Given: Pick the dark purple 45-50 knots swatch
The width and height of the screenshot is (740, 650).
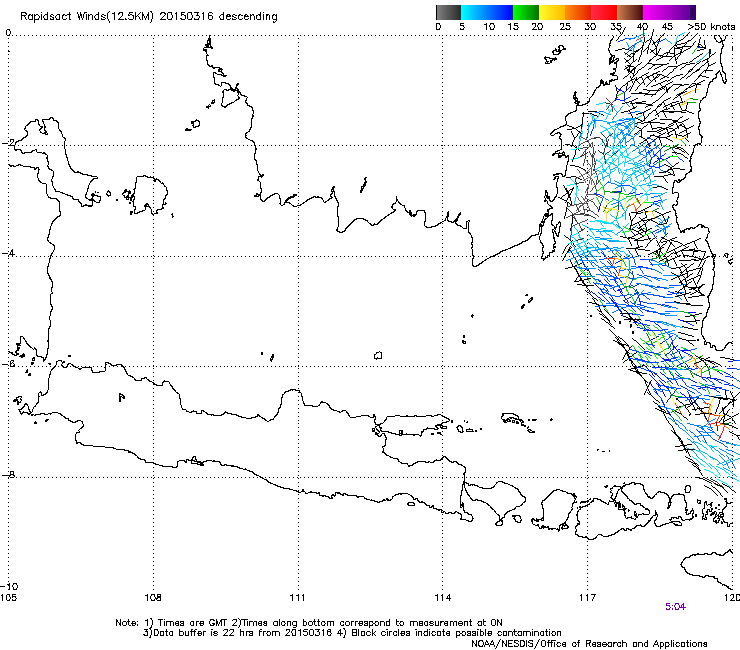Looking at the screenshot, I should (x=682, y=12).
